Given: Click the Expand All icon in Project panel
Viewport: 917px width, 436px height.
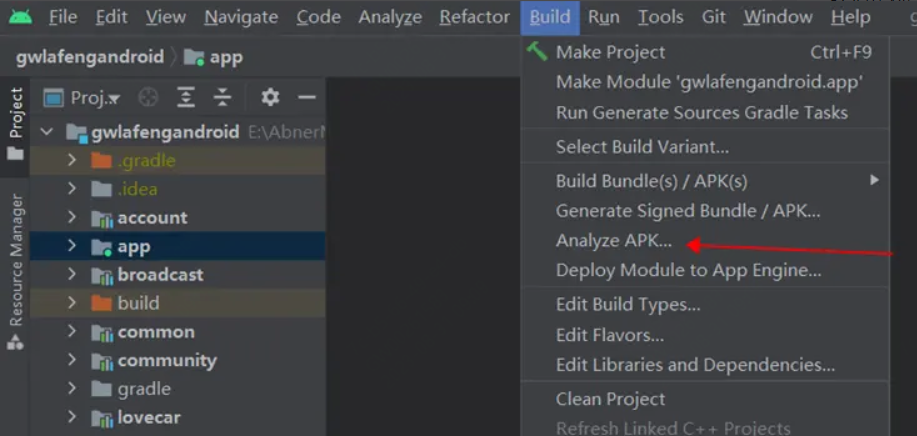Looking at the screenshot, I should pyautogui.click(x=186, y=97).
